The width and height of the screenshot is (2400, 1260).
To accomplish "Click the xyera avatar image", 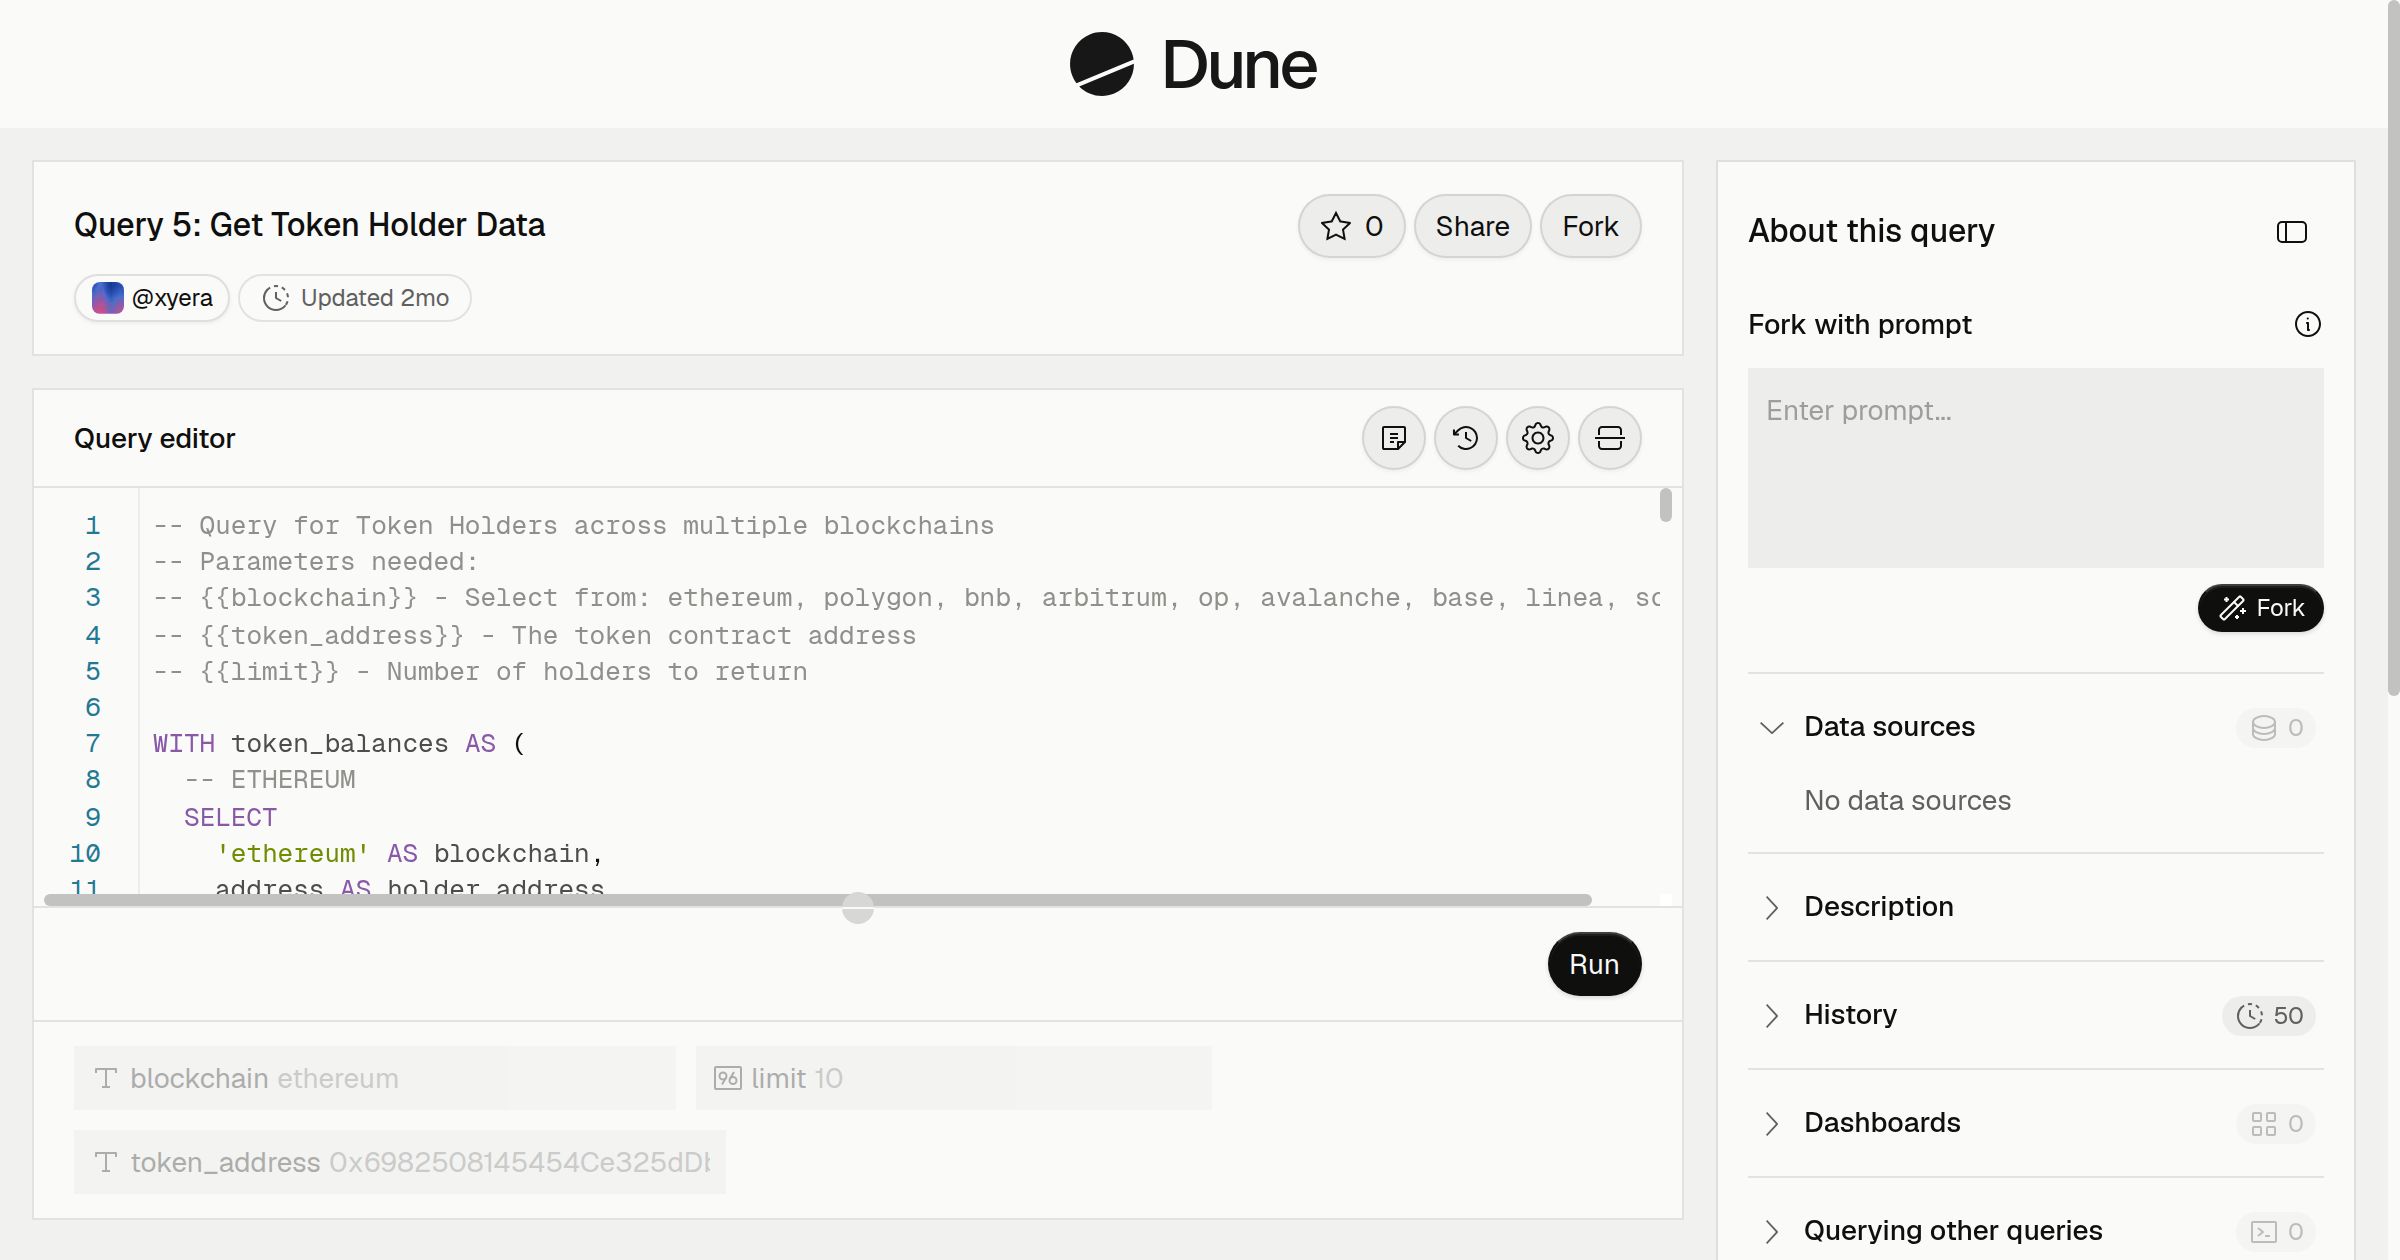I will click(x=108, y=298).
